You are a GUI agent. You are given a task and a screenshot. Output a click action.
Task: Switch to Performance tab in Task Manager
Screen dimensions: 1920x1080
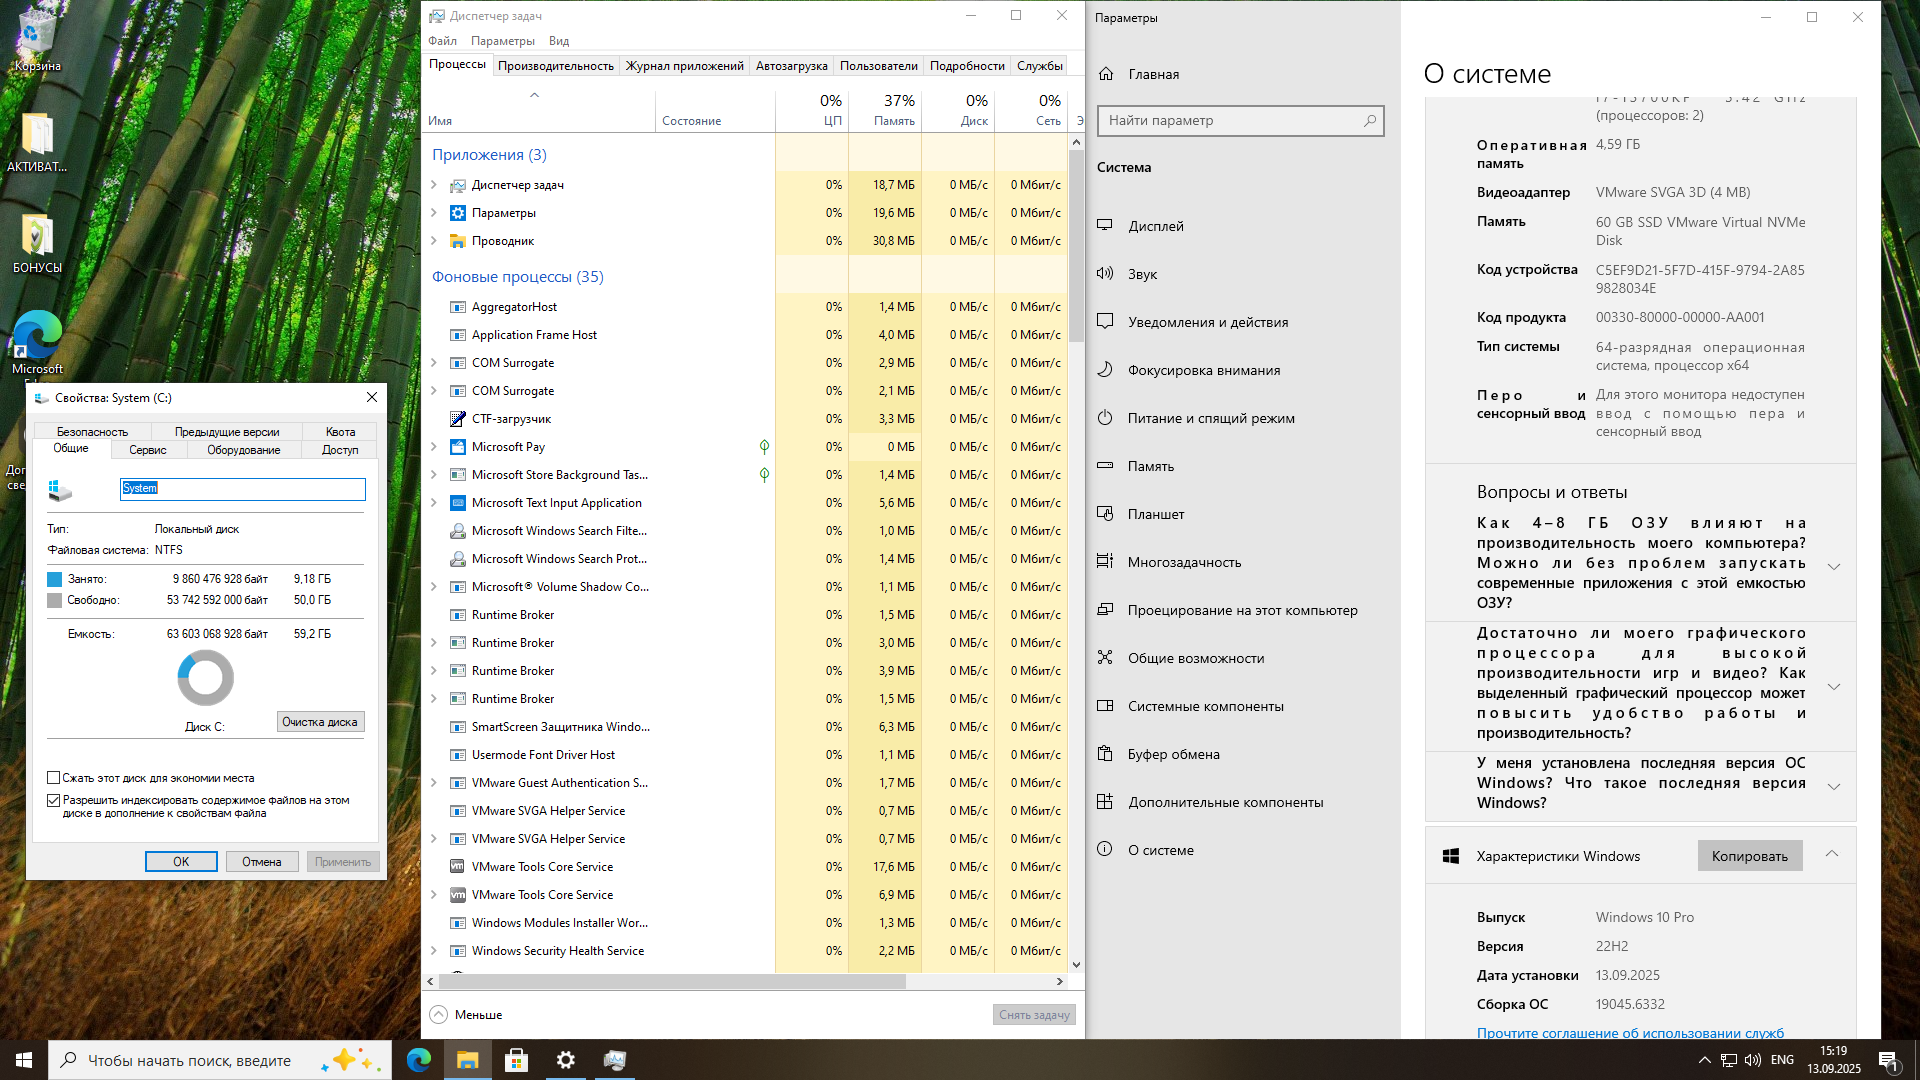pos(556,66)
